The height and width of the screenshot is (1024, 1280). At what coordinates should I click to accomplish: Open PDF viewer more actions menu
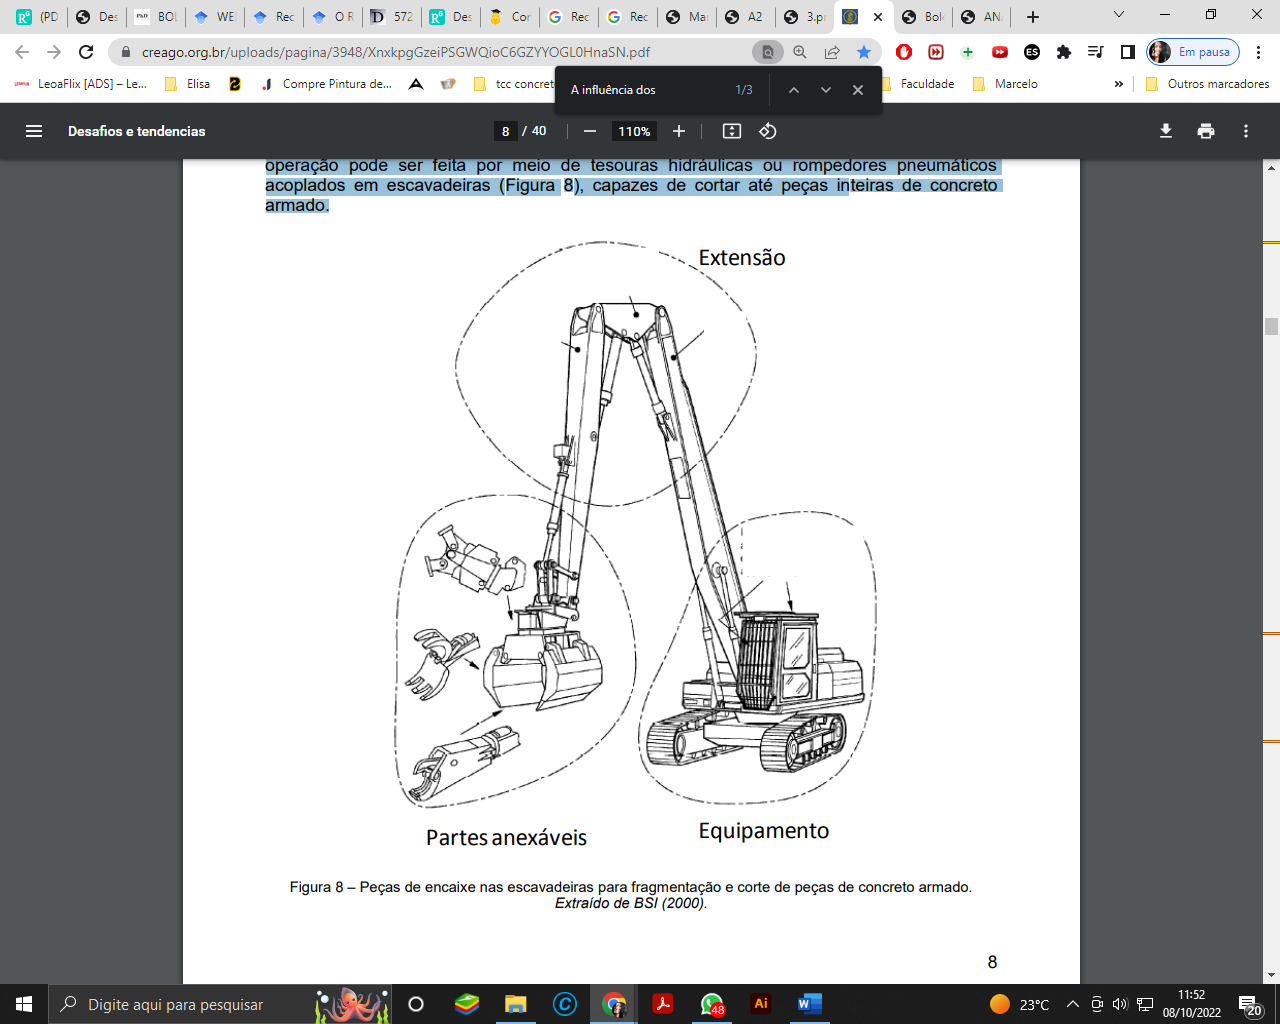pyautogui.click(x=1246, y=131)
